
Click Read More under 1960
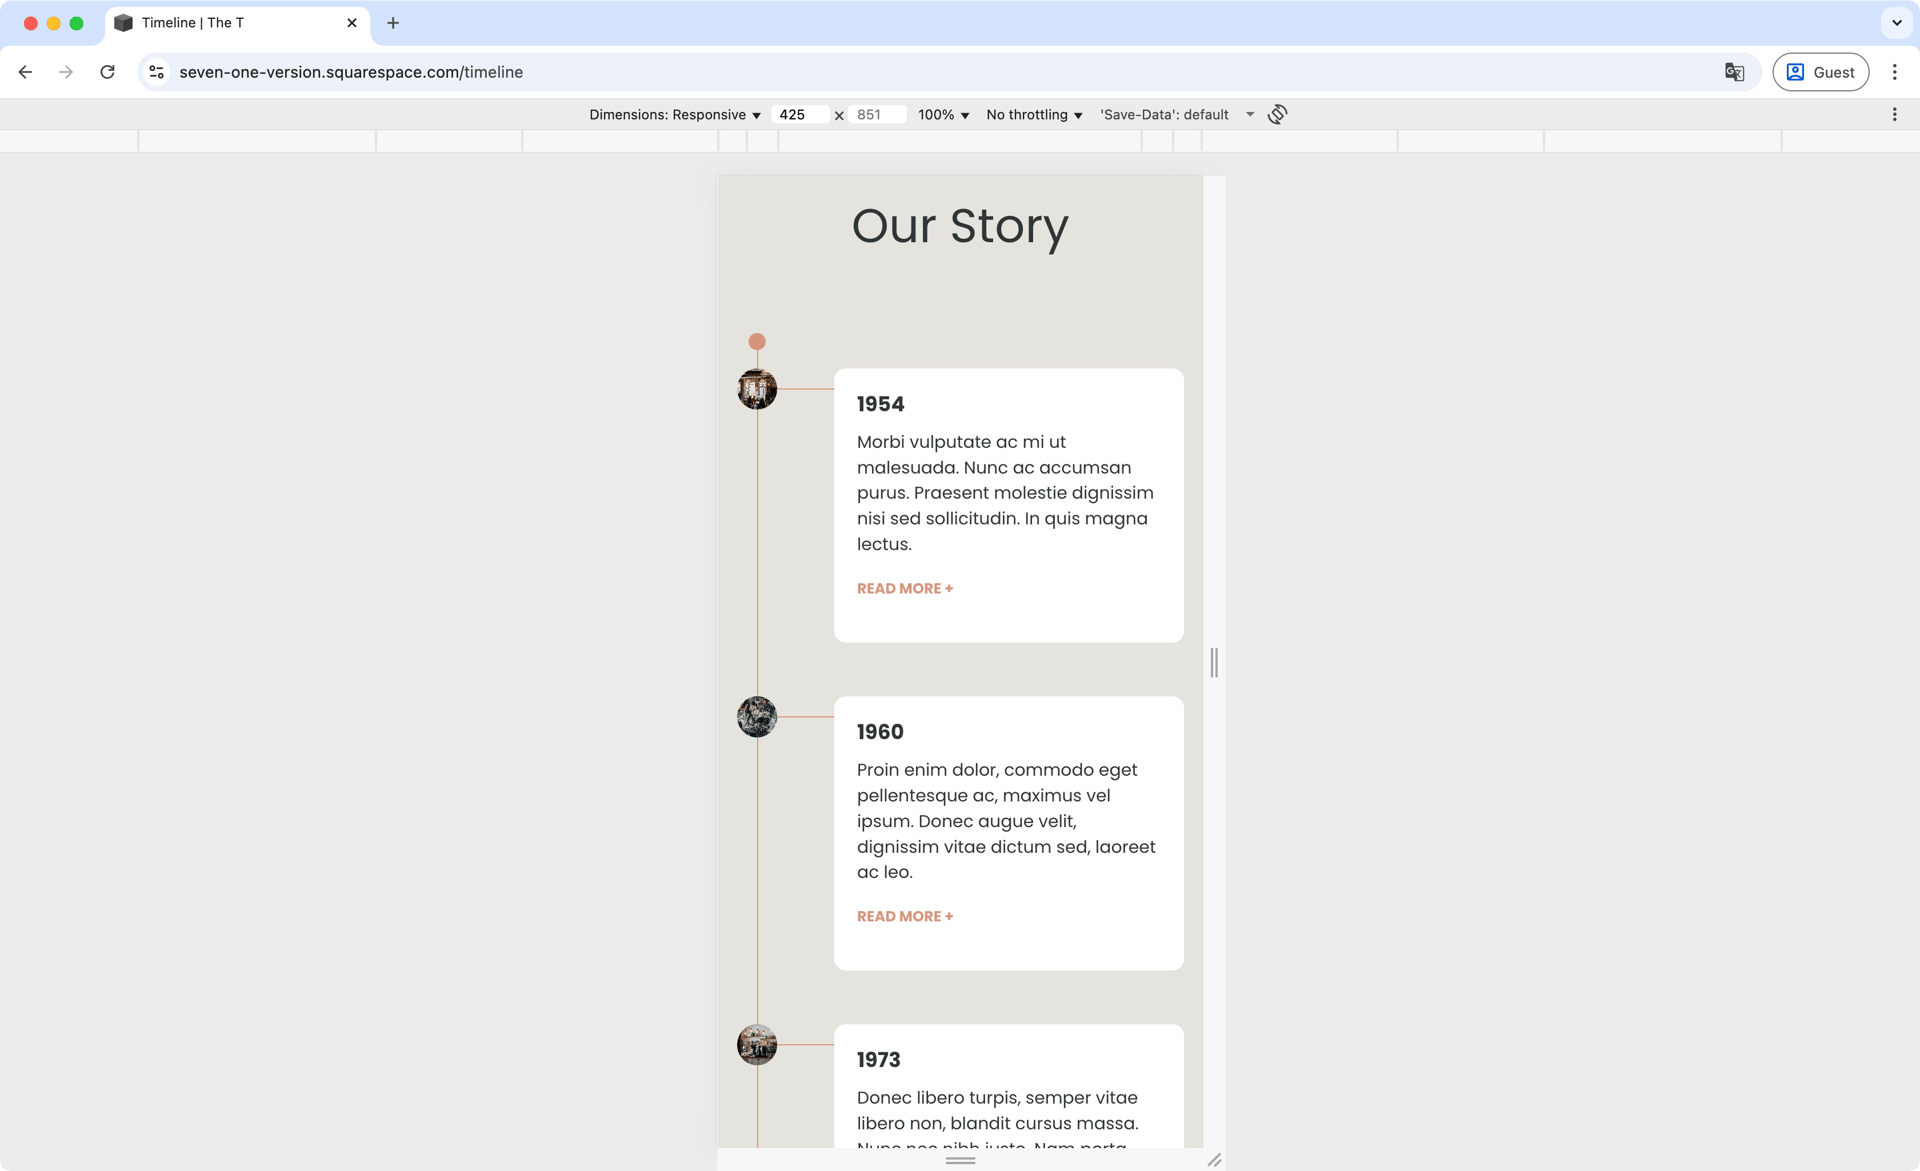click(x=904, y=916)
